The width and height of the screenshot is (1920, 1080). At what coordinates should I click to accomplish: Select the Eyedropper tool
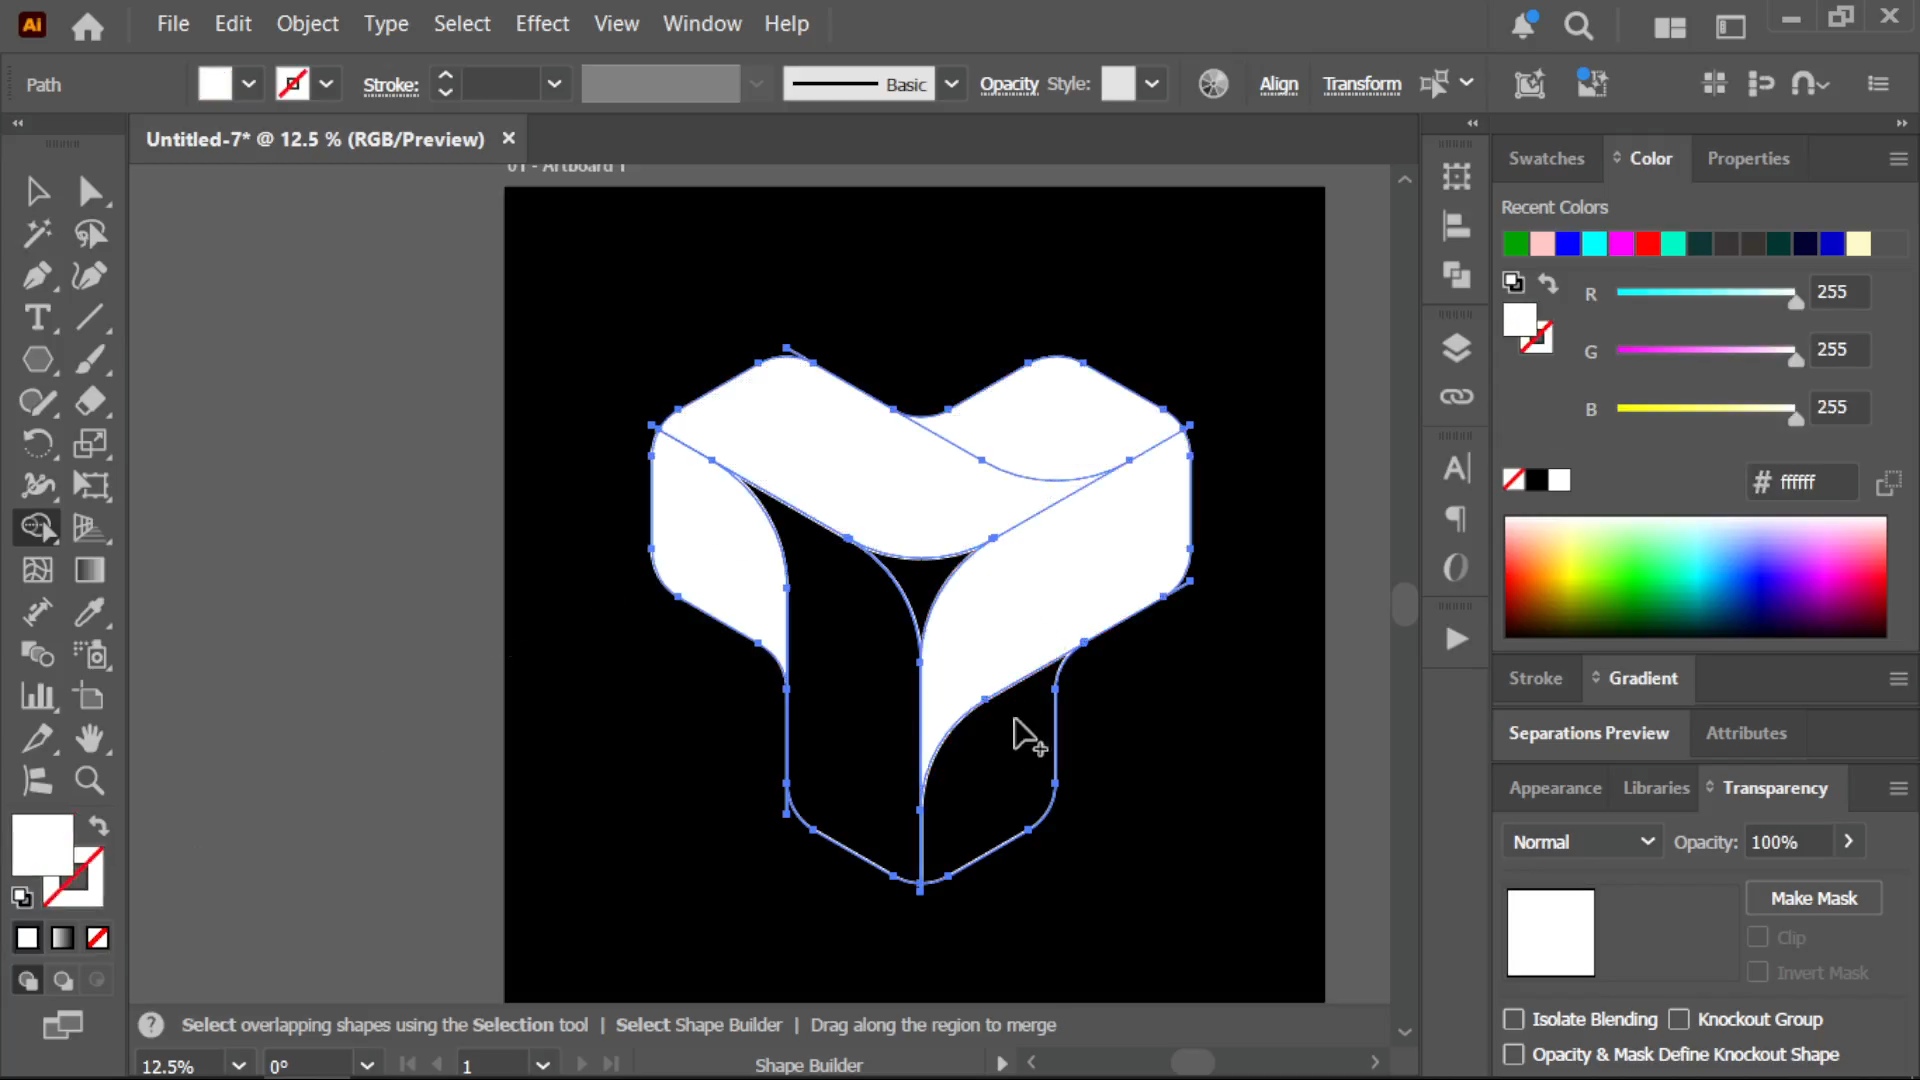click(90, 612)
